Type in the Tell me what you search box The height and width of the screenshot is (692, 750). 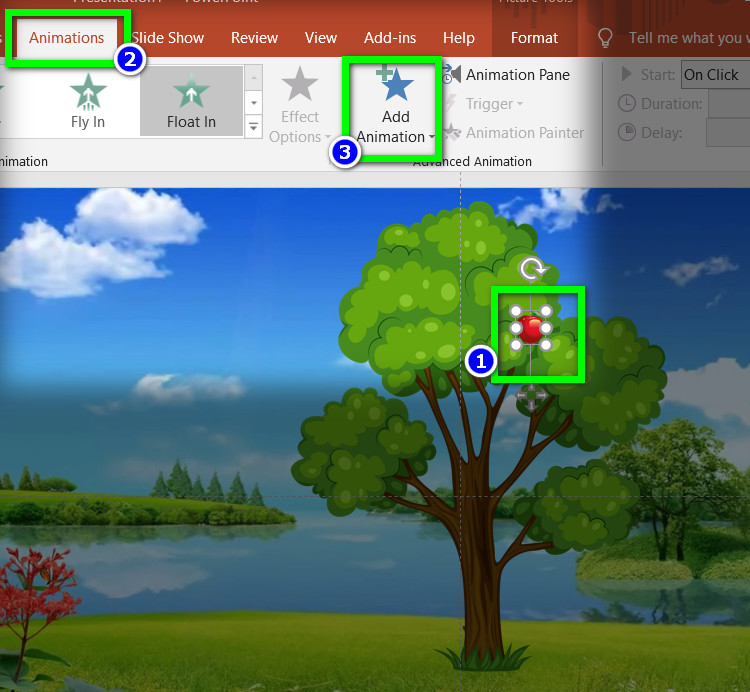point(689,38)
